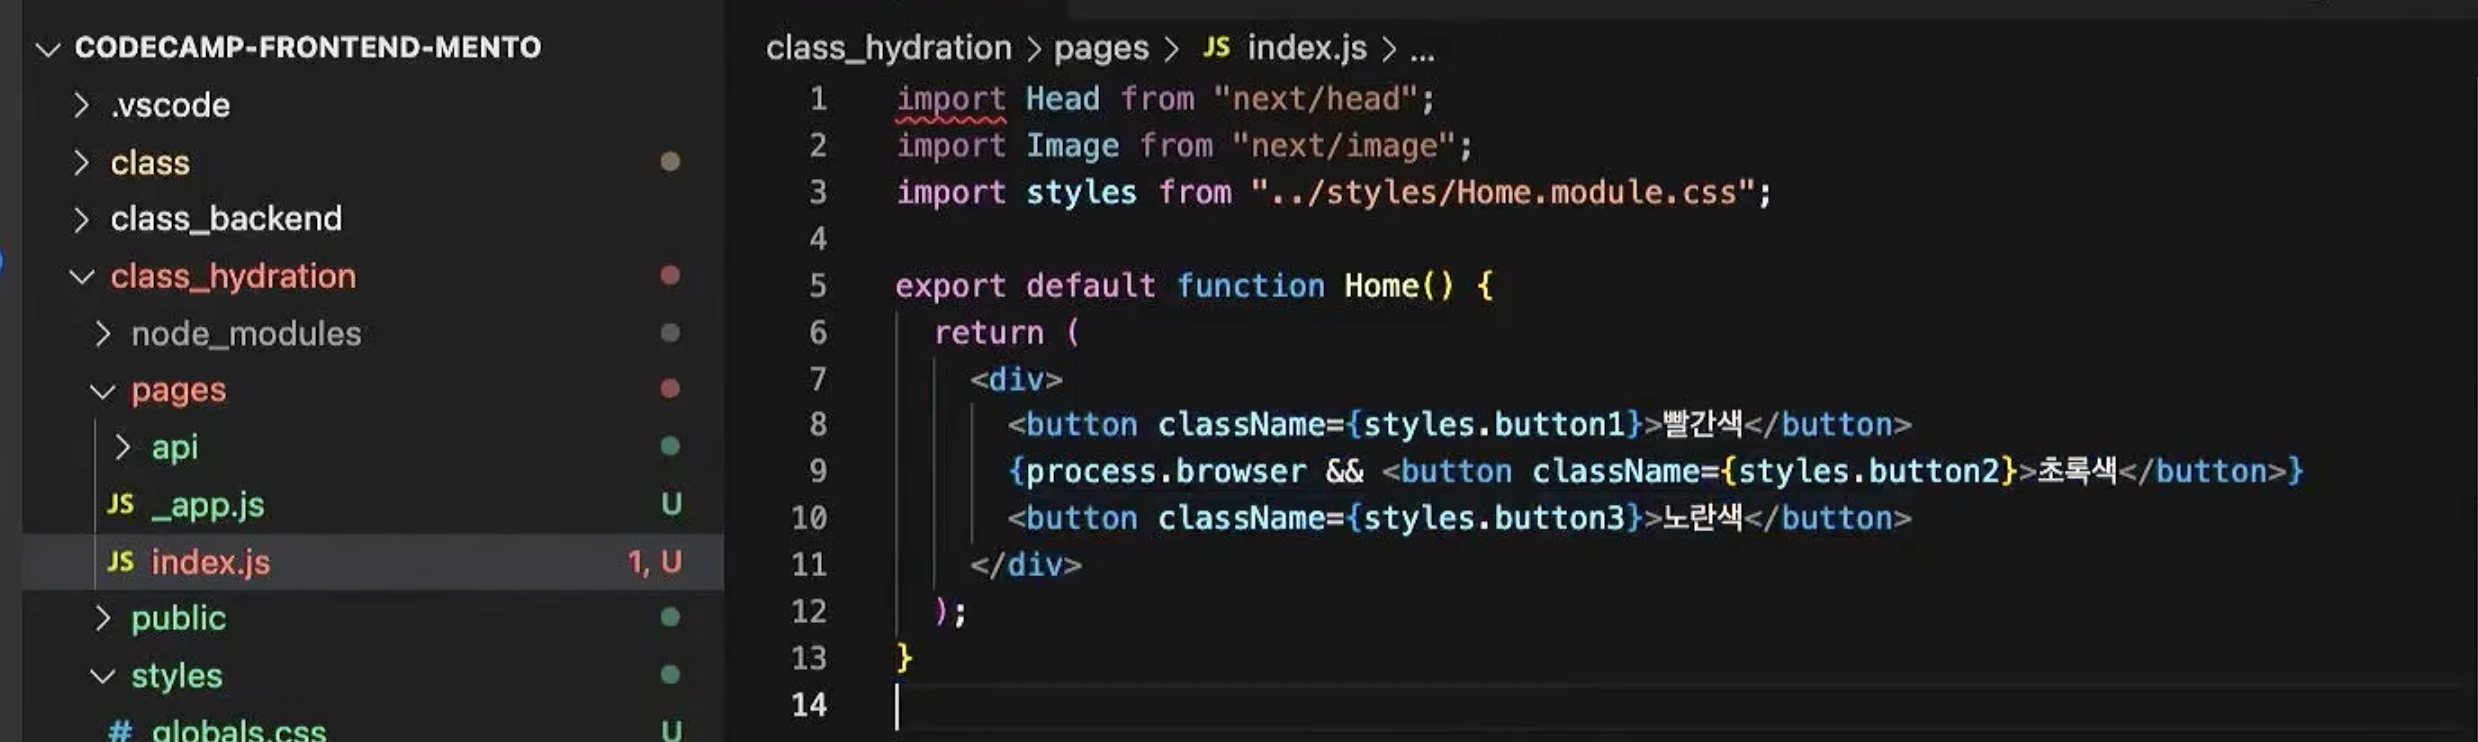2478x742 pixels.
Task: Click the '1, U' badge on index.js
Action: pos(655,562)
